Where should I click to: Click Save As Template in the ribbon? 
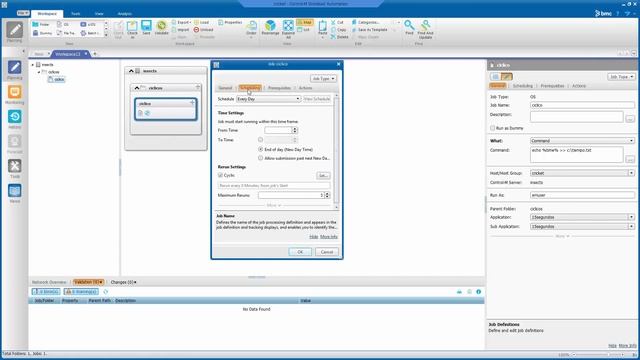tap(370, 30)
